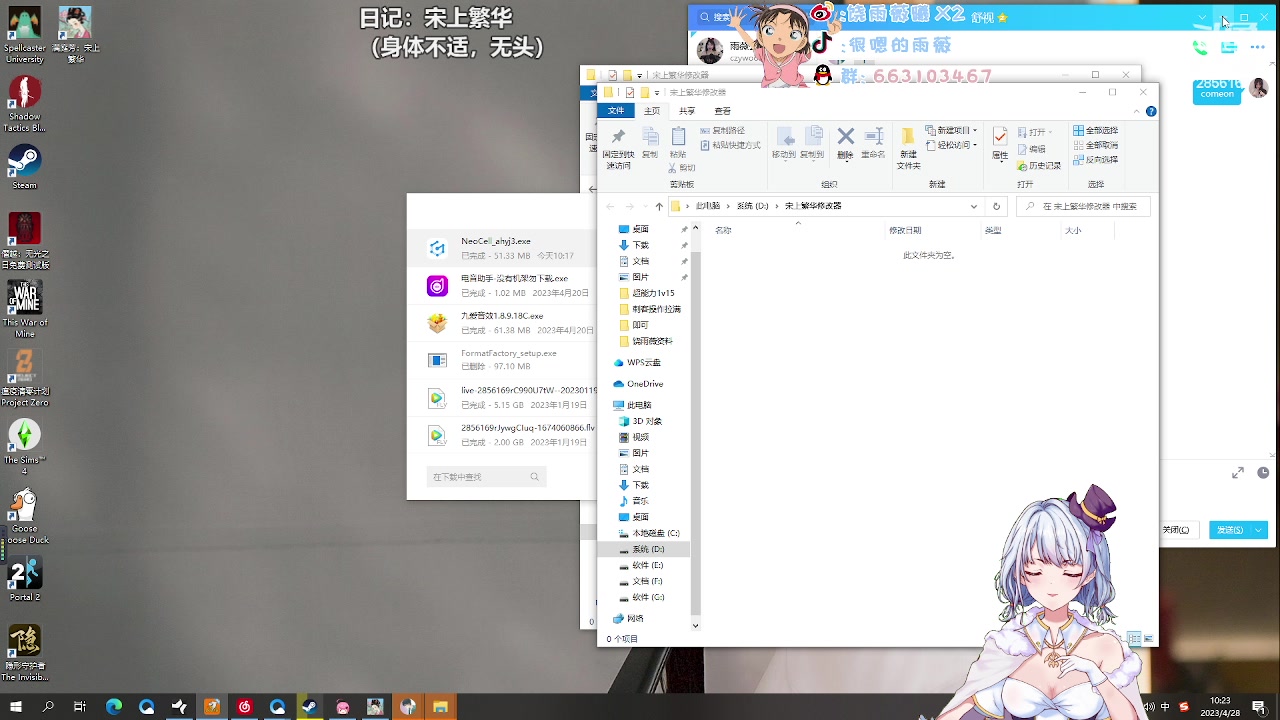1280x720 pixels.
Task: Open Steam desktop shortcut
Action: 24,167
